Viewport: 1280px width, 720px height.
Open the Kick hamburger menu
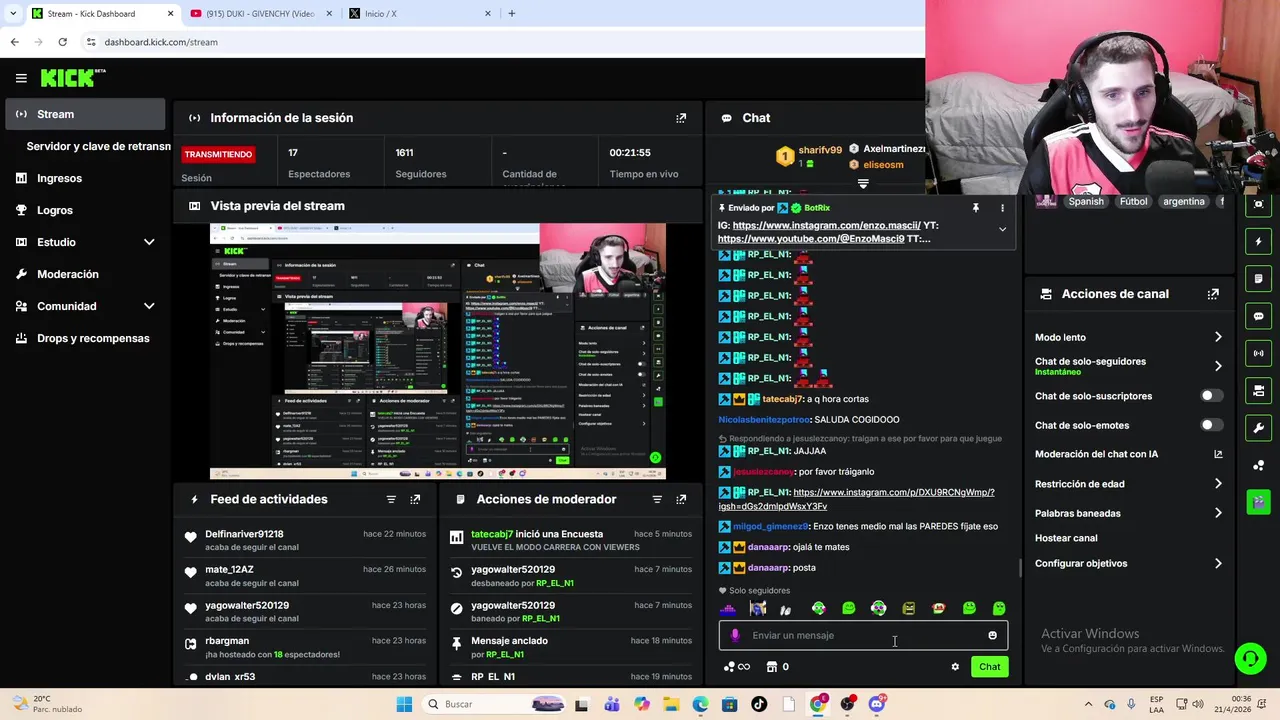click(21, 78)
